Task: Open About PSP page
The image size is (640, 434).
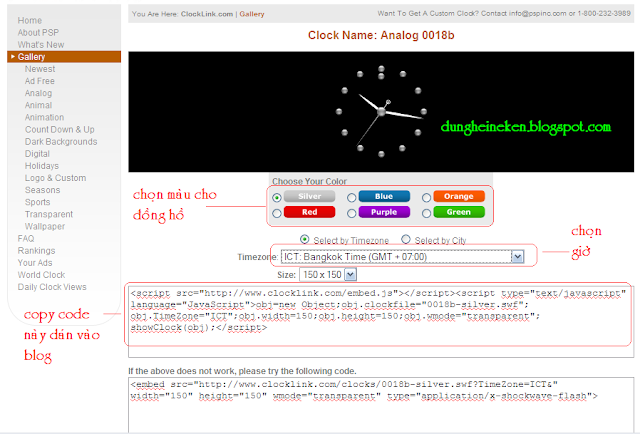Action: point(38,33)
